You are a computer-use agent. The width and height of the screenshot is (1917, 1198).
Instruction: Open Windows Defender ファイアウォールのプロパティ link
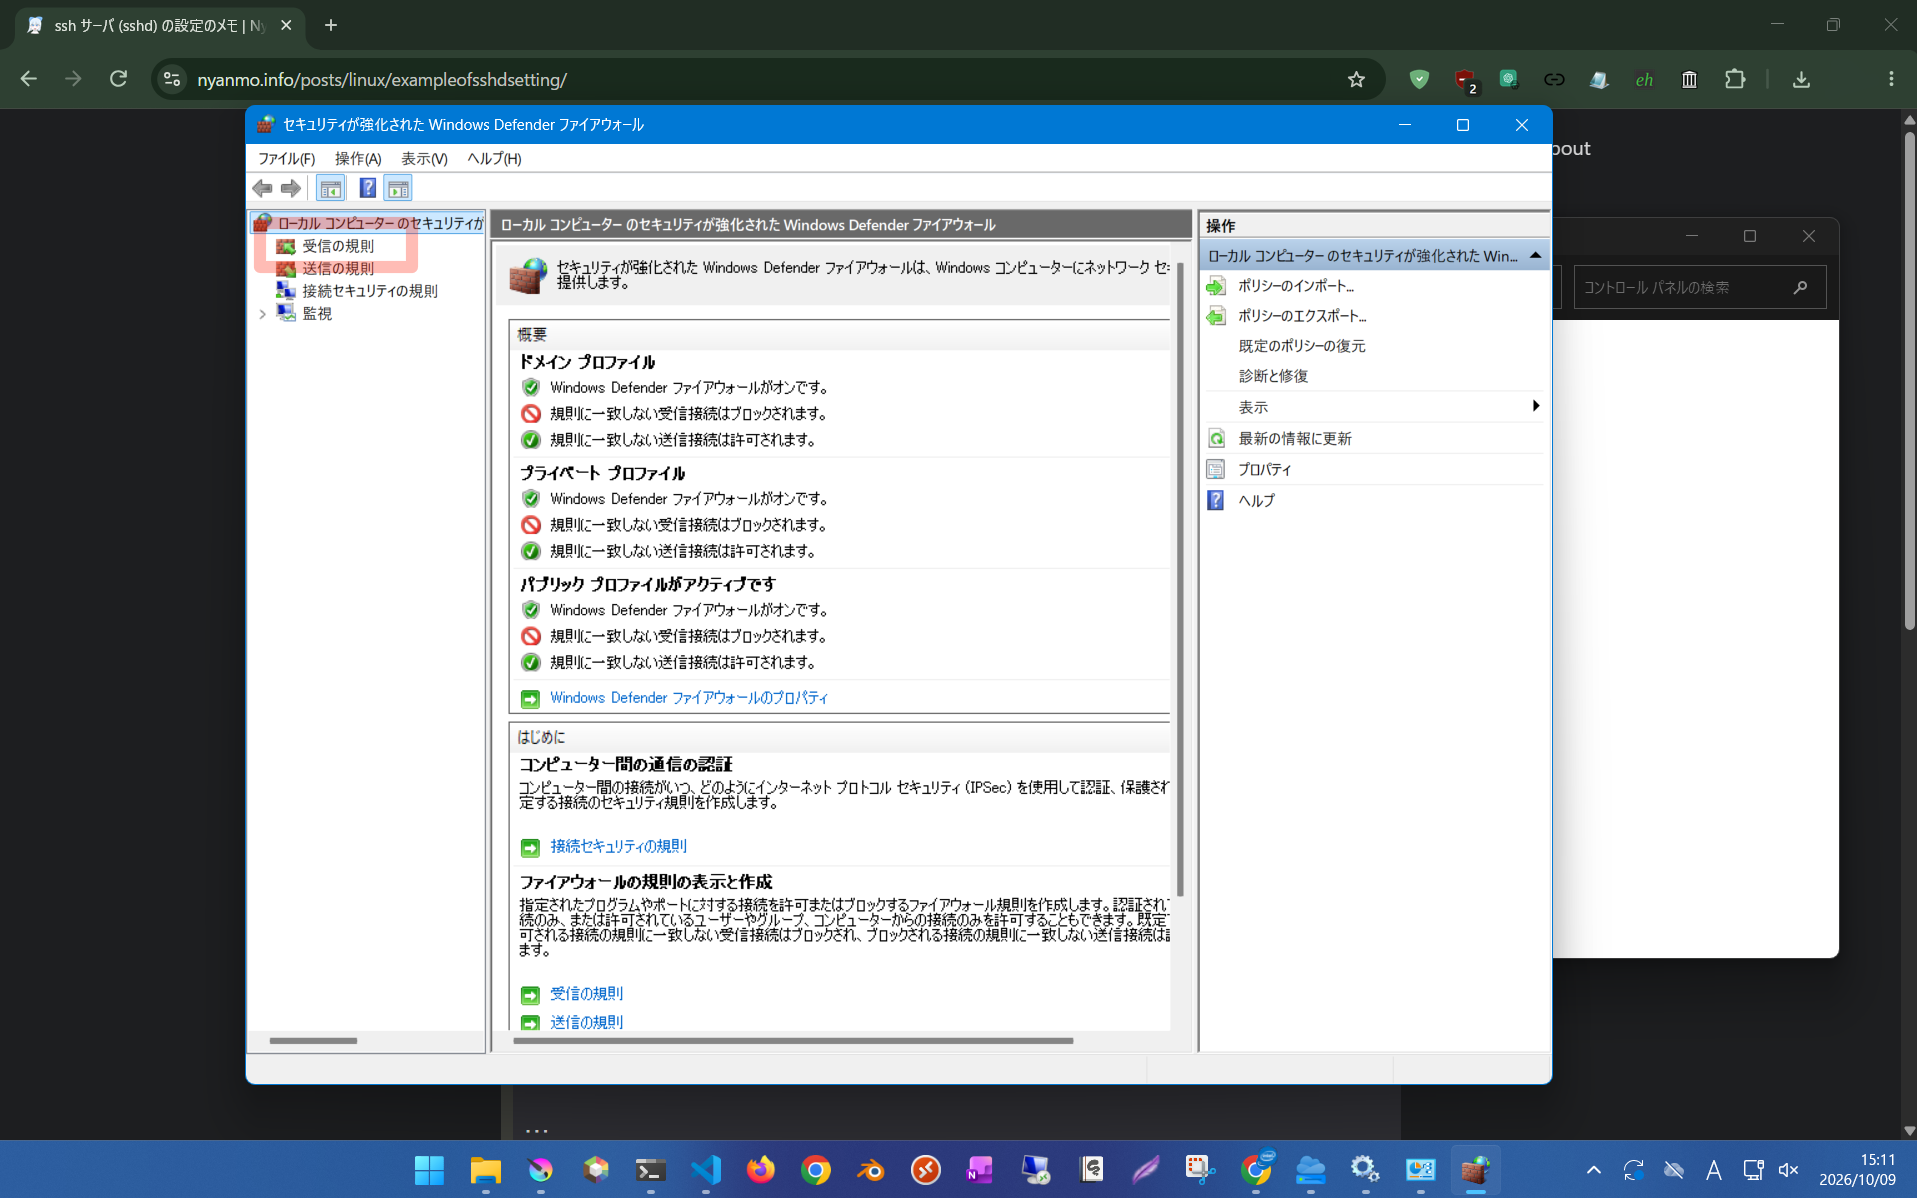[689, 698]
